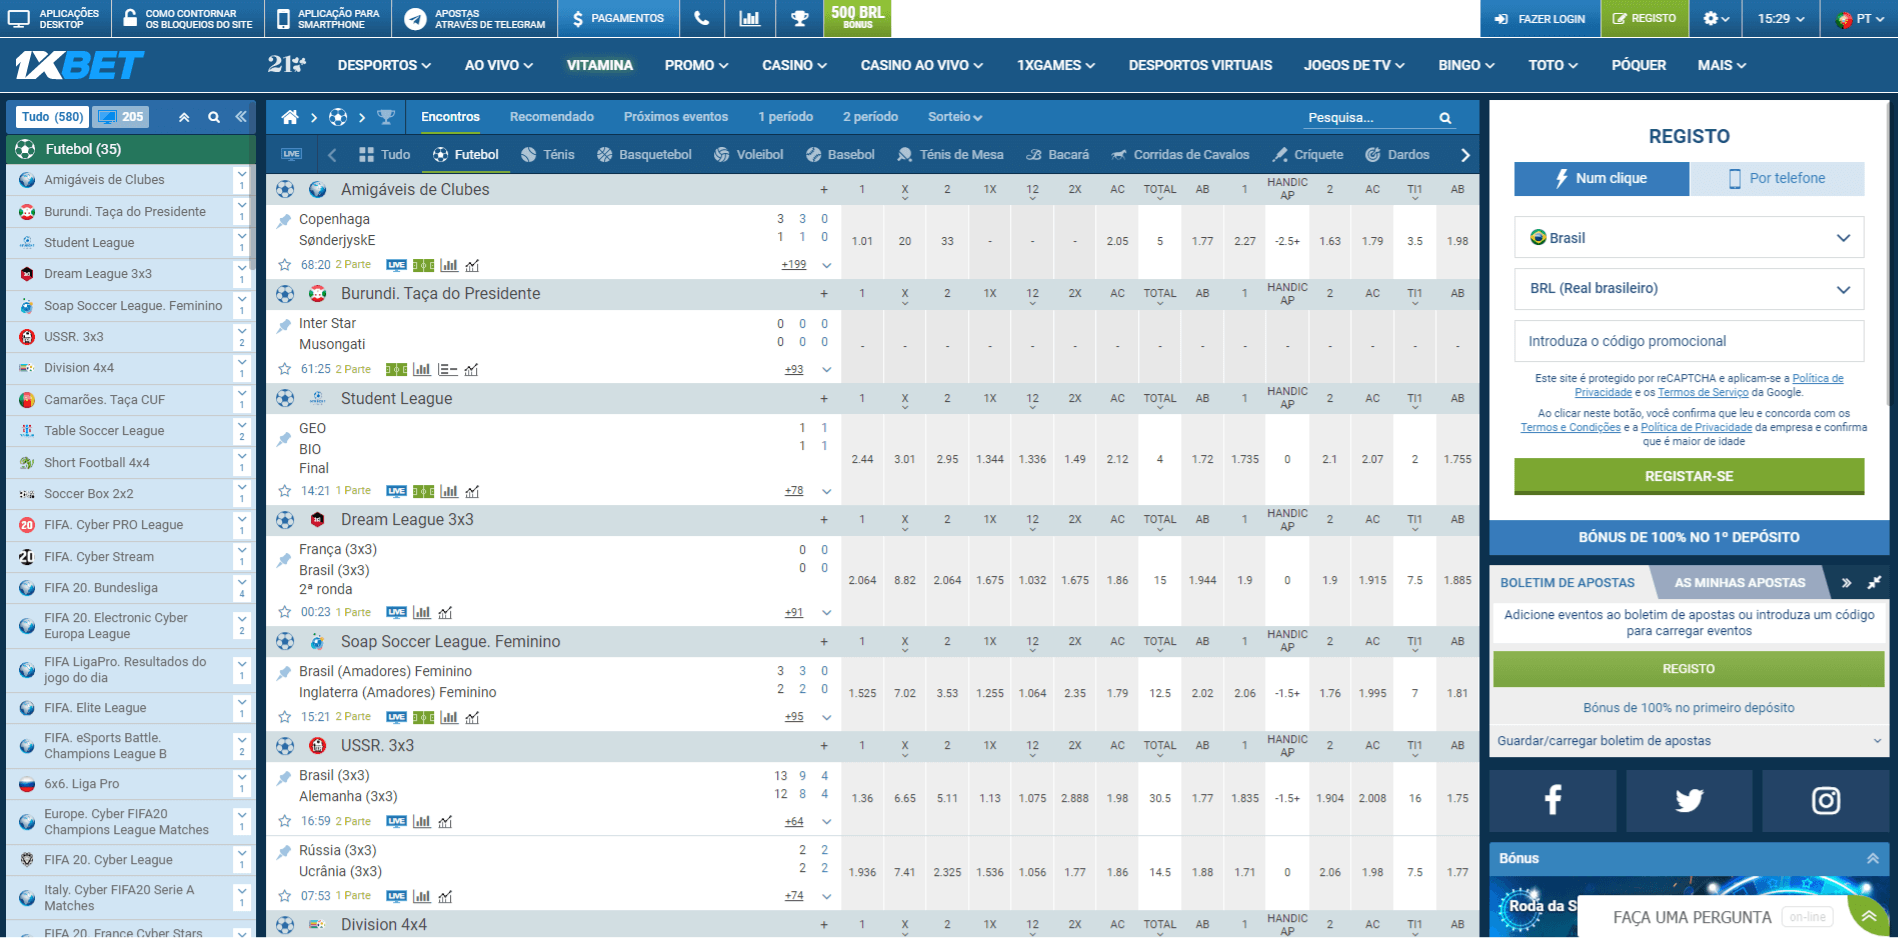Image resolution: width=1898 pixels, height=942 pixels.
Task: Choose the Por telefone registration tab
Action: (x=1776, y=178)
